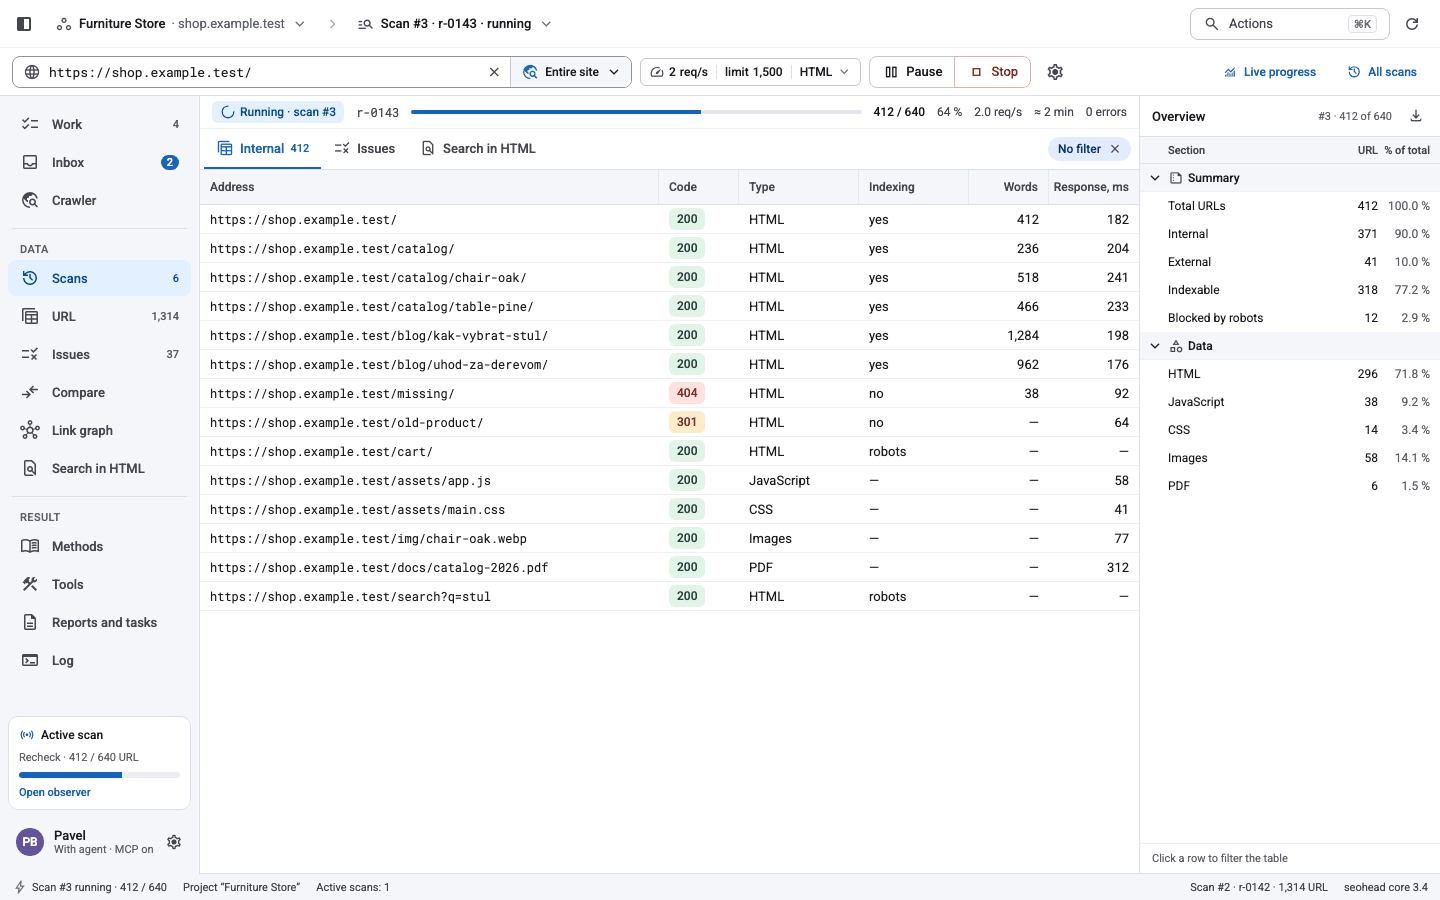This screenshot has width=1440, height=900.
Task: Open Issues in the sidebar
Action: point(99,354)
